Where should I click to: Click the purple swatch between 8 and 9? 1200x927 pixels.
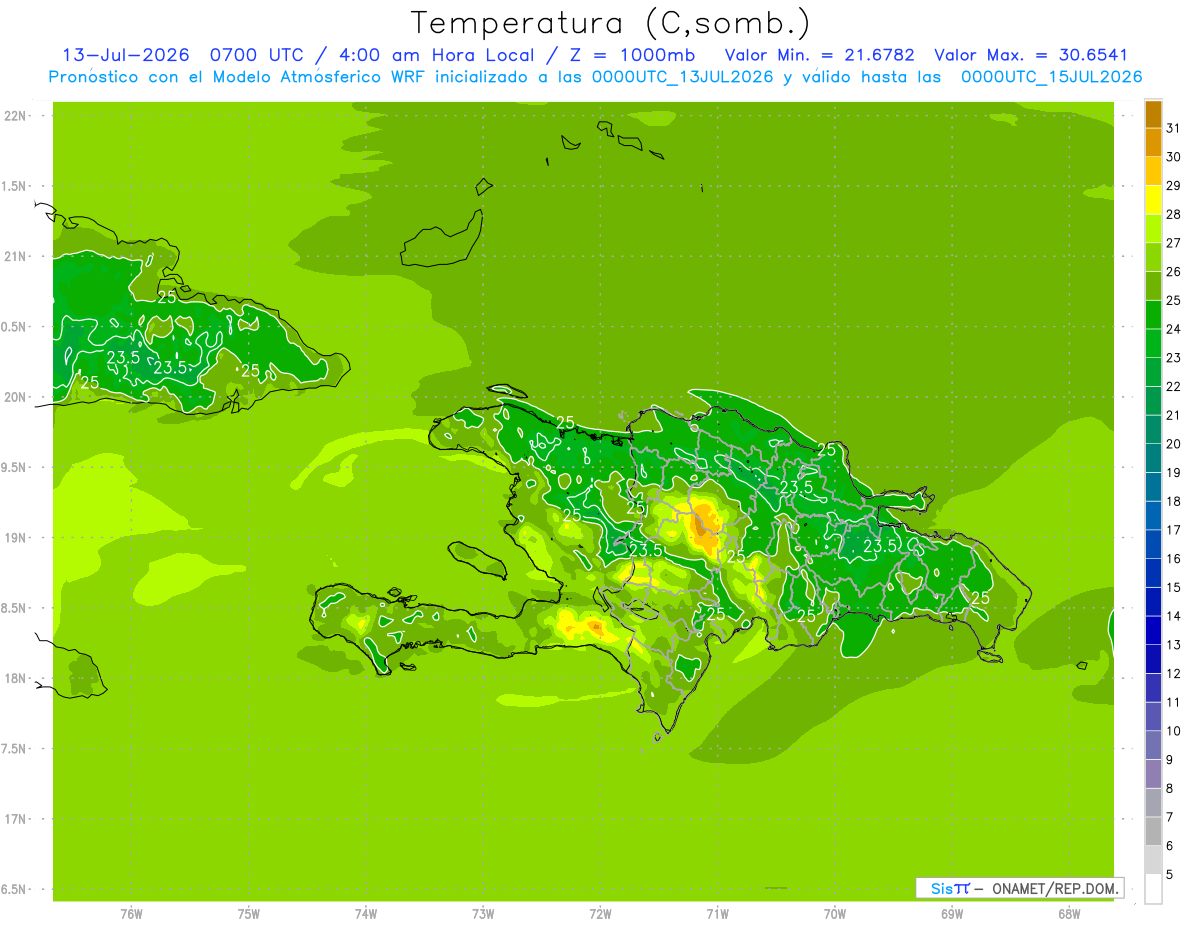click(x=1153, y=774)
